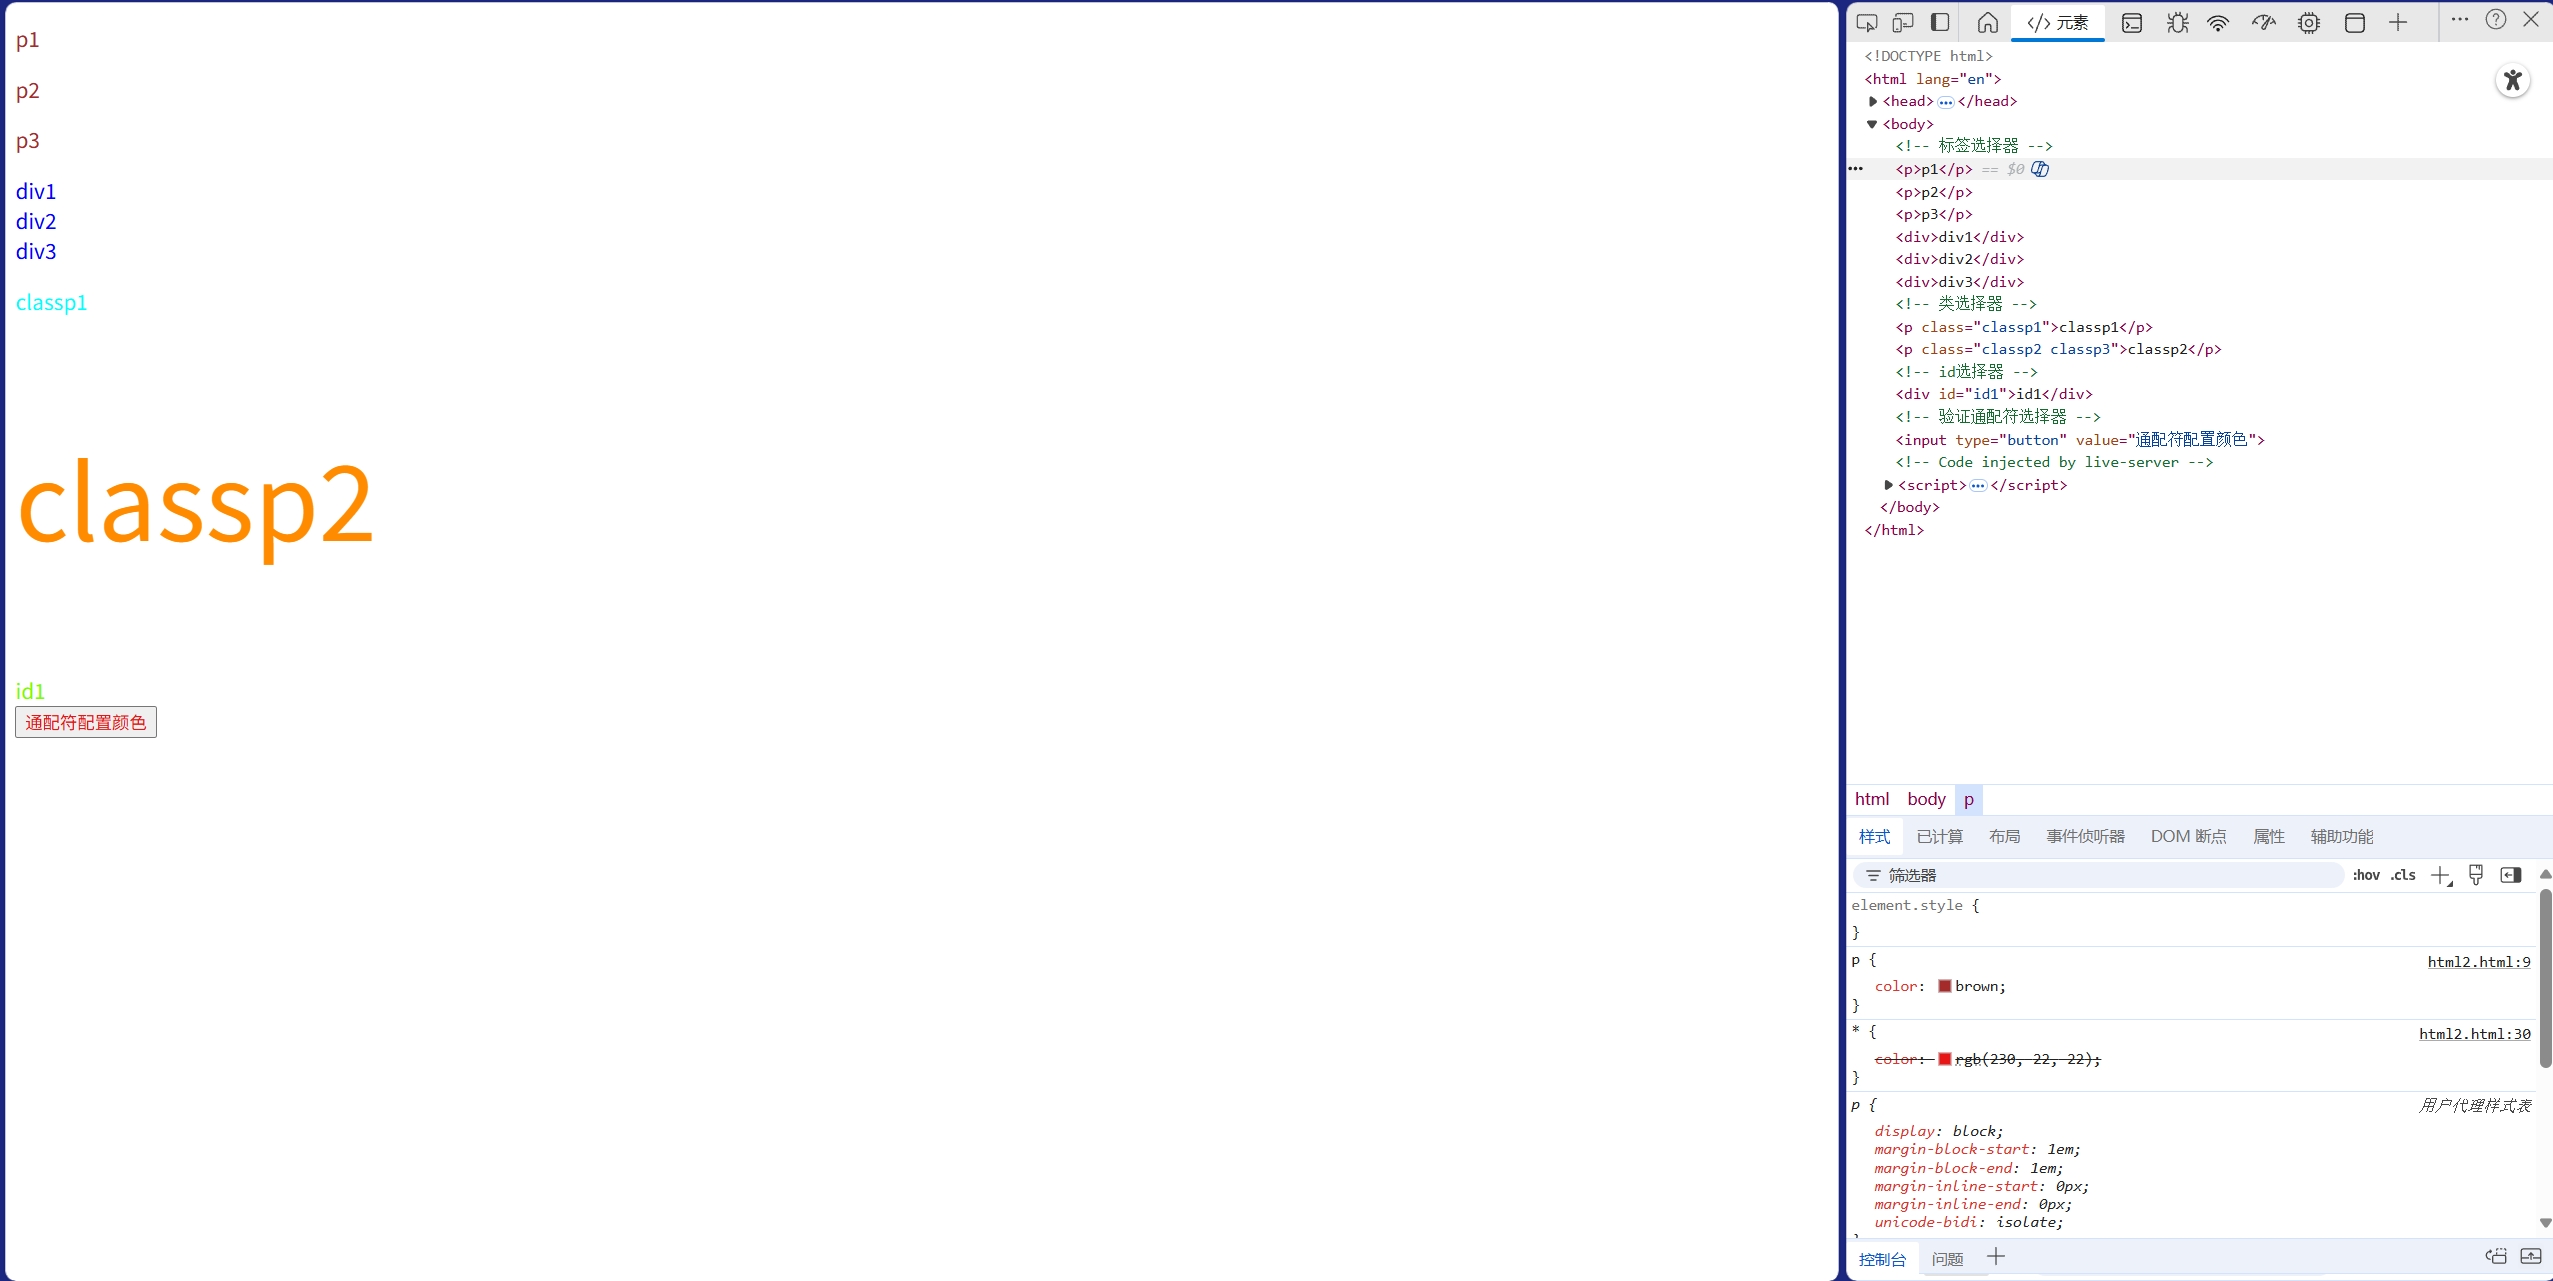Open the Memory chip icon tool
This screenshot has height=1281, width=2553.
click(x=2308, y=22)
